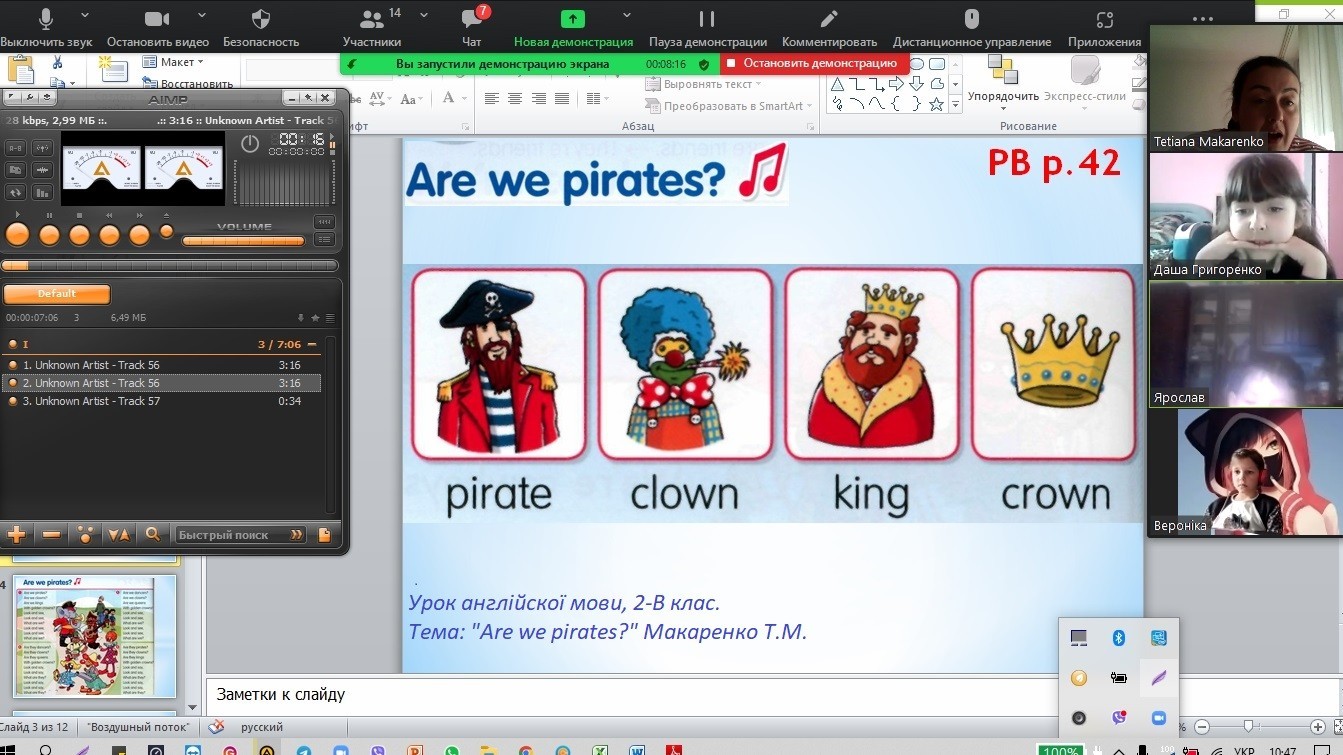Click the AIMP stop button
The image size is (1343, 755).
(x=79, y=235)
